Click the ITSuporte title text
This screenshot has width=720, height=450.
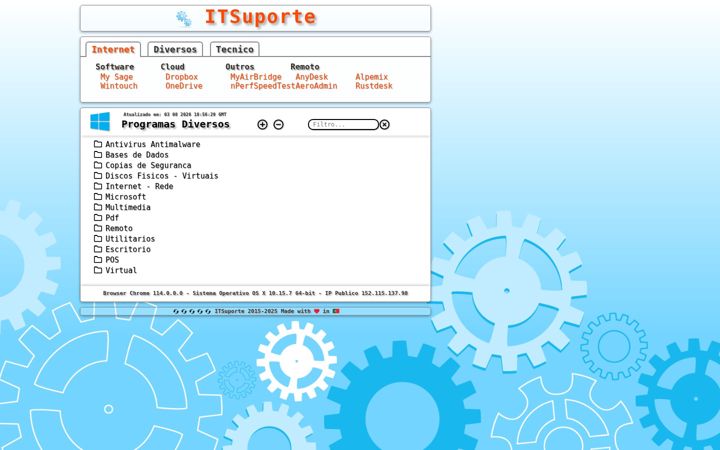260,17
